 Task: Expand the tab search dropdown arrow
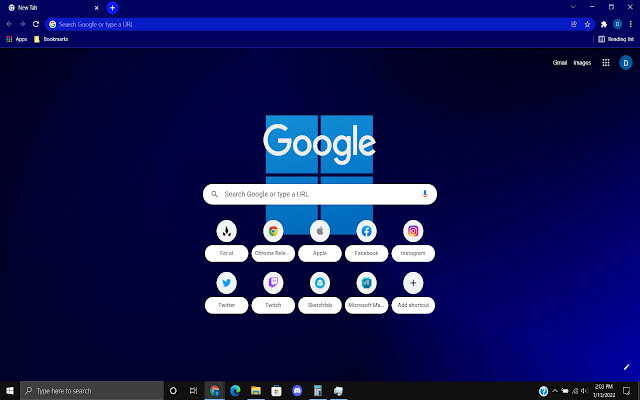[x=573, y=7]
